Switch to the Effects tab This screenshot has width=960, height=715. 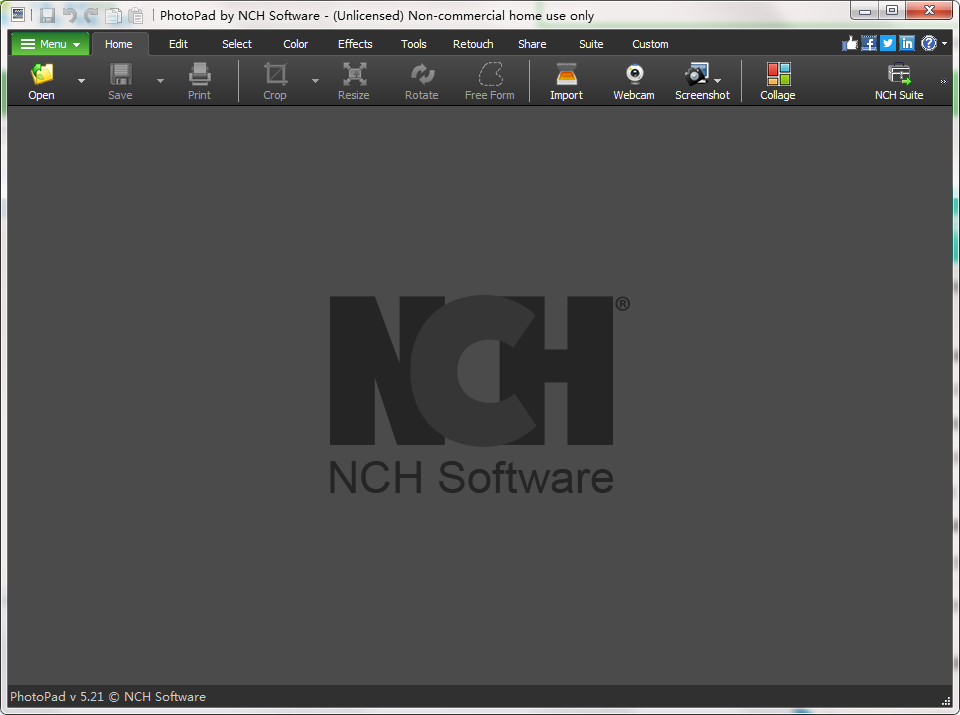(355, 44)
